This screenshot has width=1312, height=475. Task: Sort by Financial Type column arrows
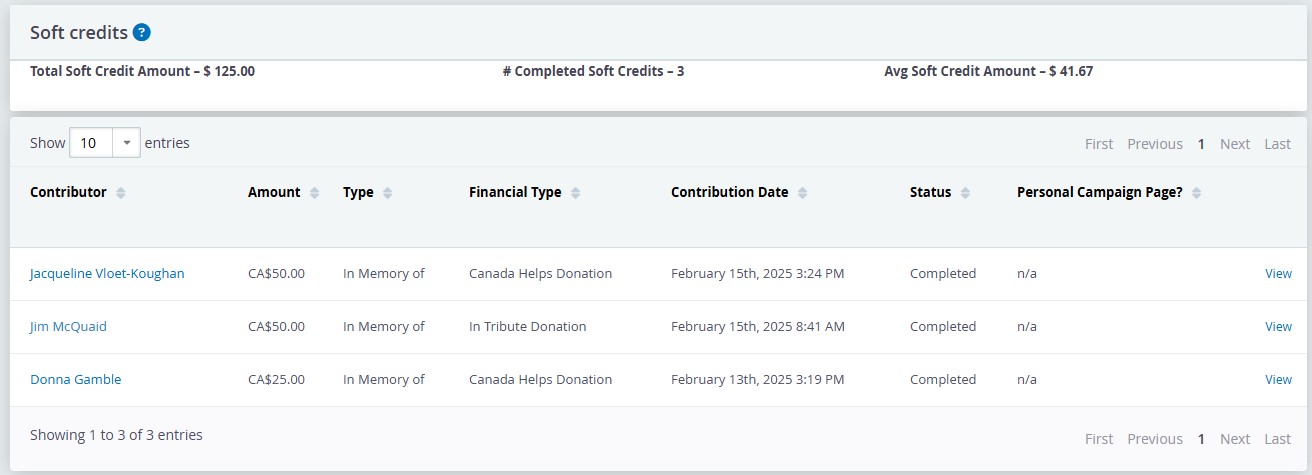pyautogui.click(x=576, y=193)
